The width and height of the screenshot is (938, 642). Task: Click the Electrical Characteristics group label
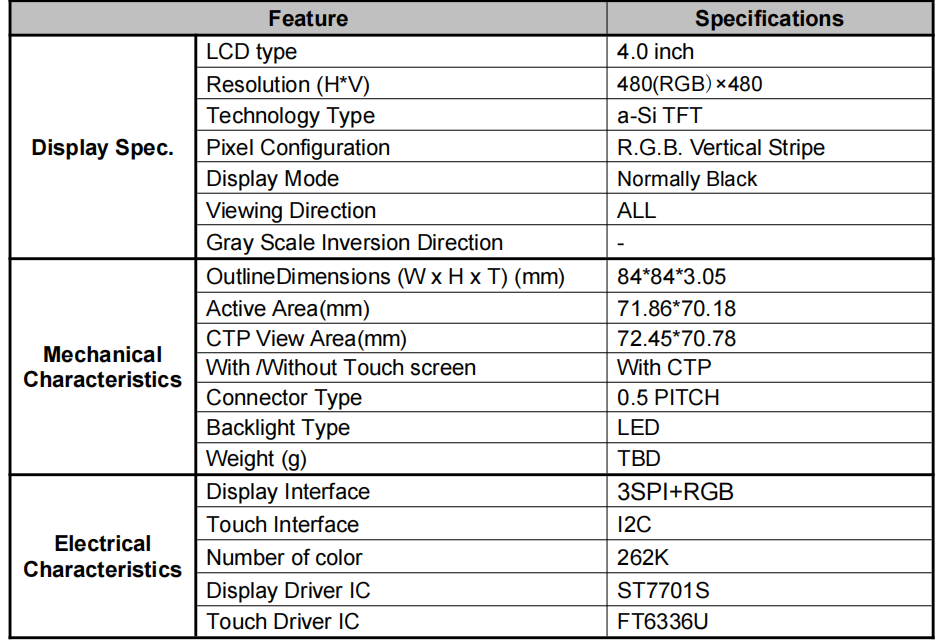coord(102,556)
